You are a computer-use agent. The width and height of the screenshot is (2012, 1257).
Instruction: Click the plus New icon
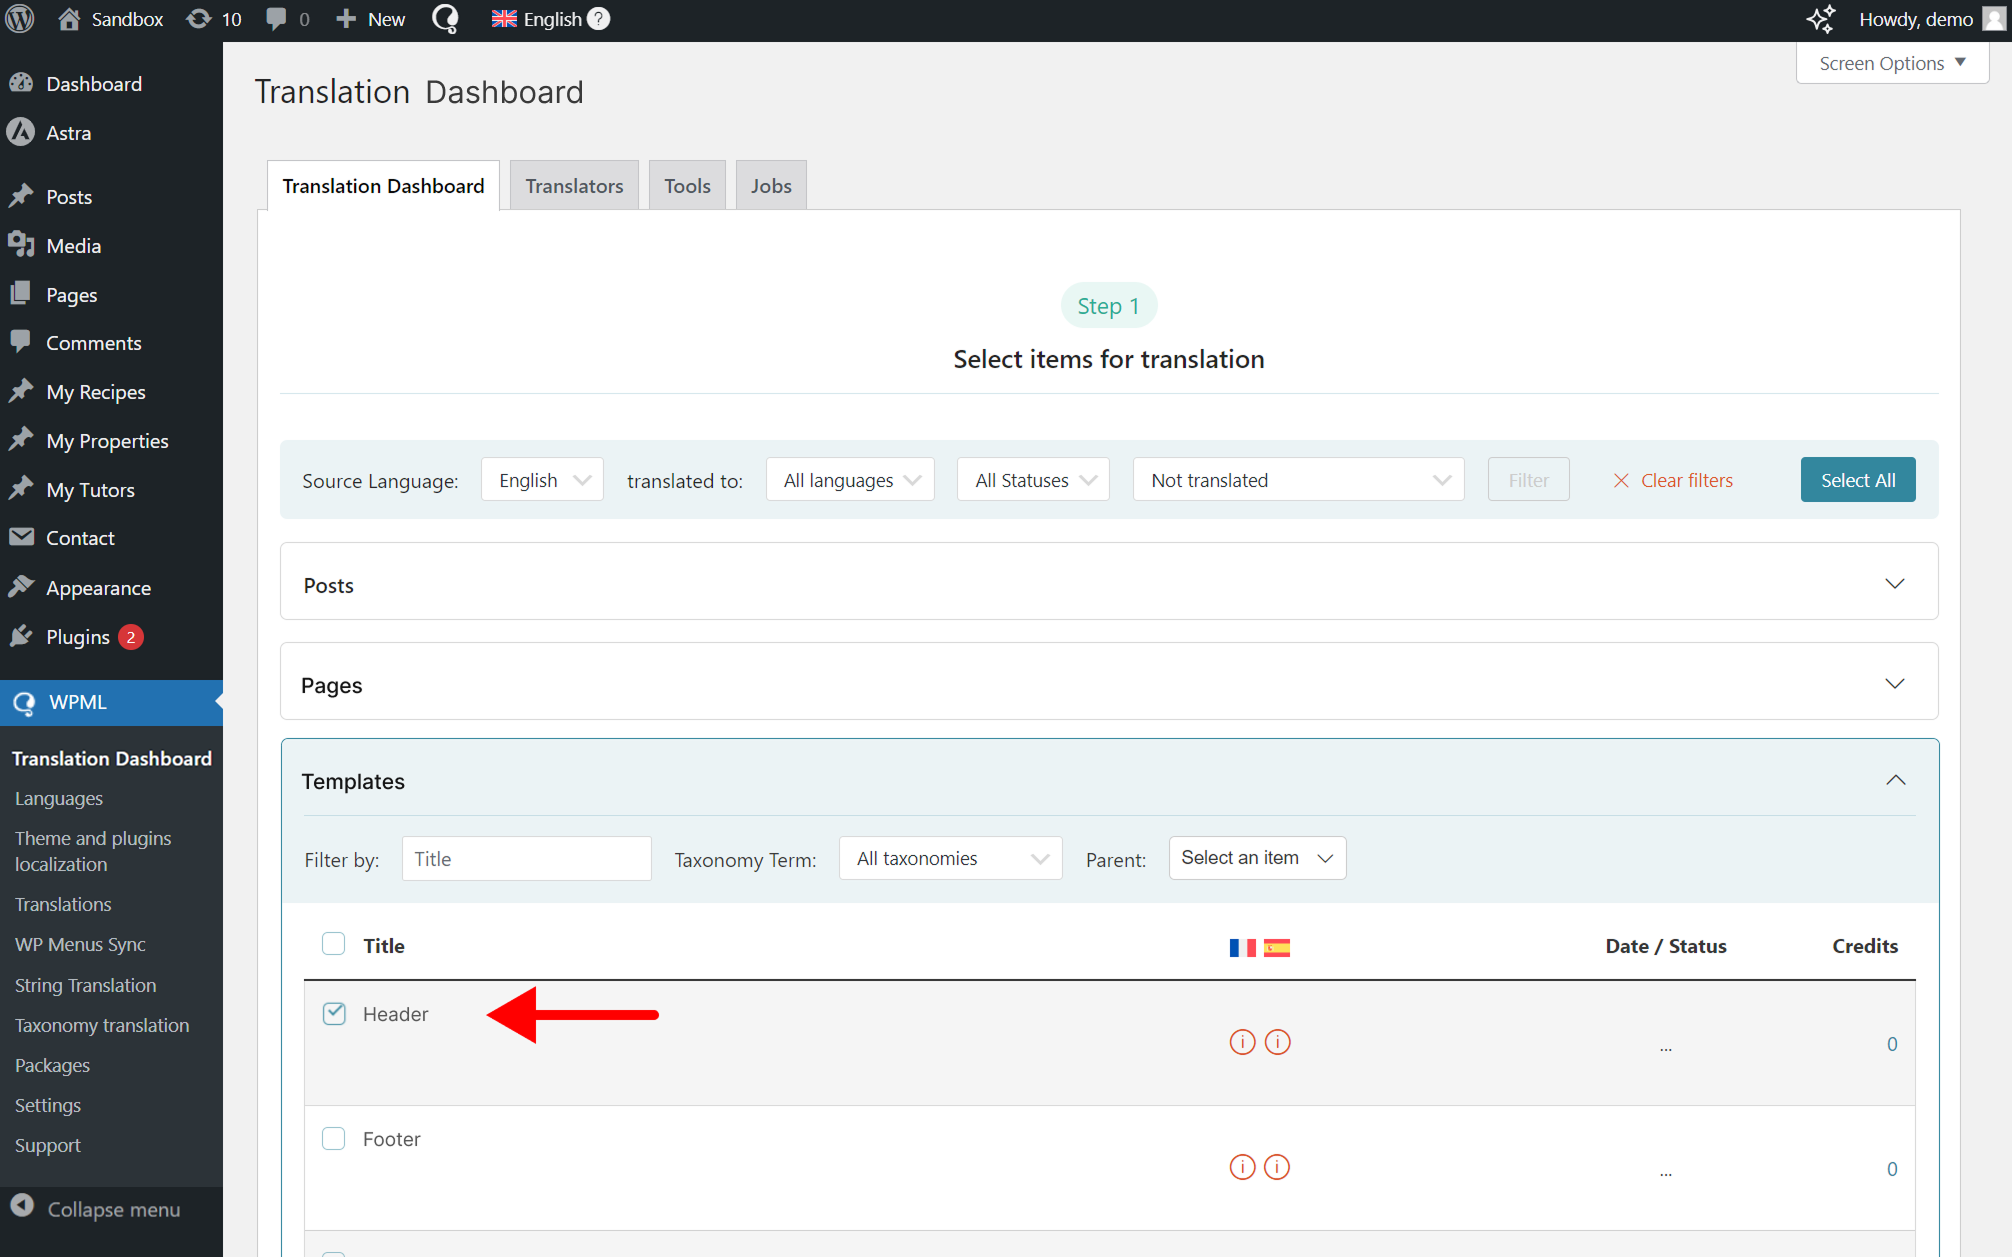click(346, 19)
